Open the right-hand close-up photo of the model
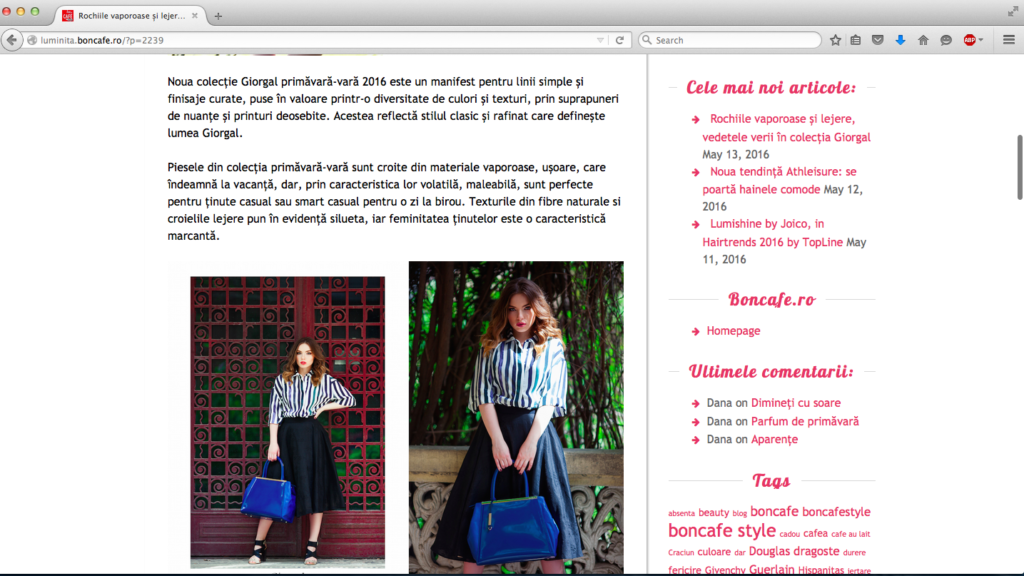1024x576 pixels. (516, 417)
